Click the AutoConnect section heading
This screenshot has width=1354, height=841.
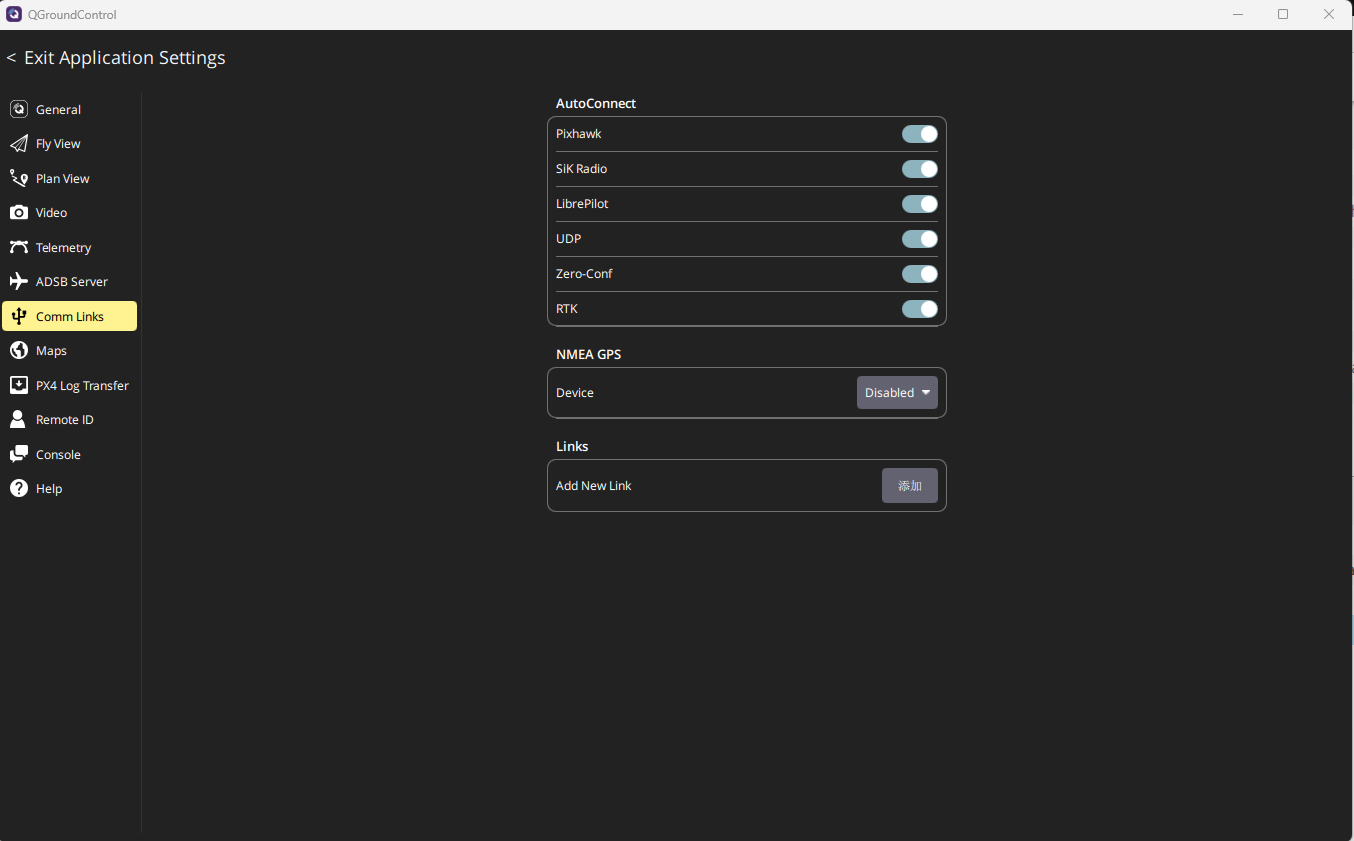[596, 104]
